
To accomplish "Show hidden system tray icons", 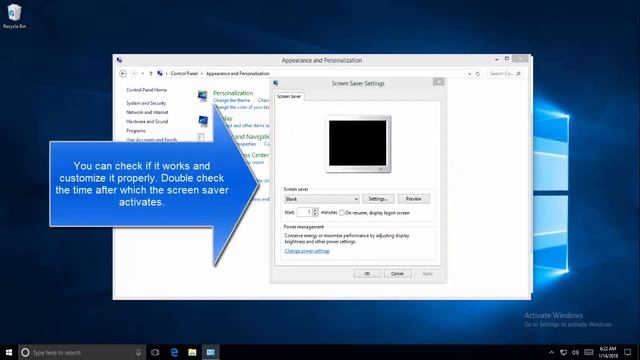I will click(551, 352).
